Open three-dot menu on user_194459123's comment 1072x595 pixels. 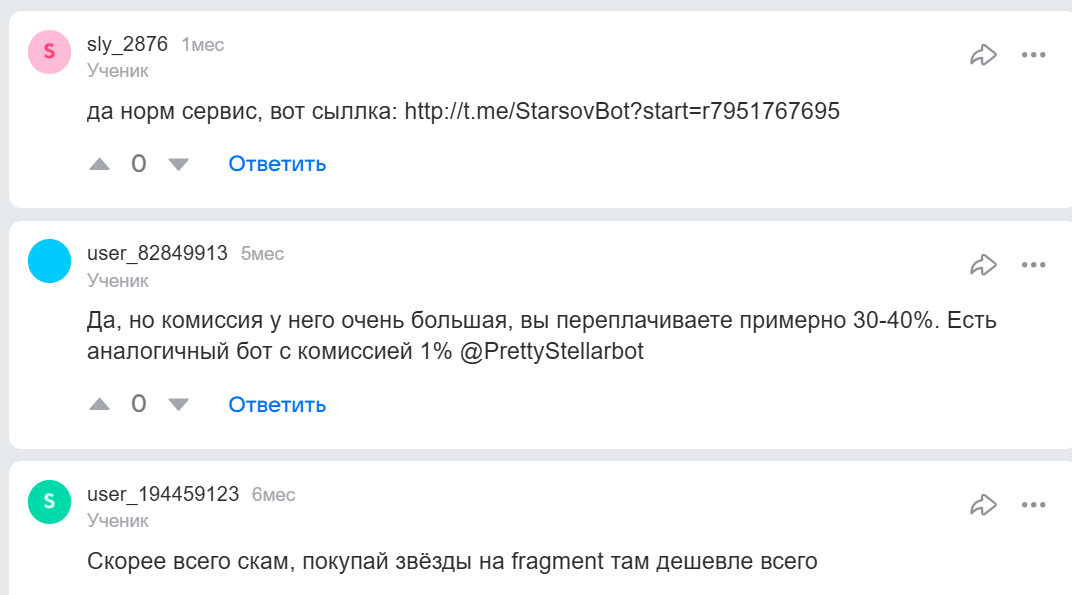pos(1033,505)
